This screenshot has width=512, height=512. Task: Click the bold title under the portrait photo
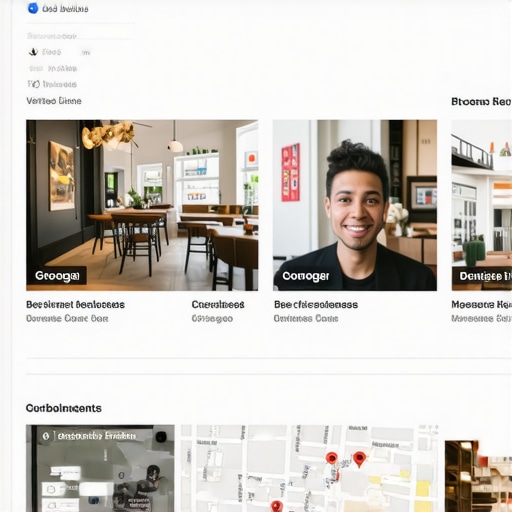click(316, 305)
